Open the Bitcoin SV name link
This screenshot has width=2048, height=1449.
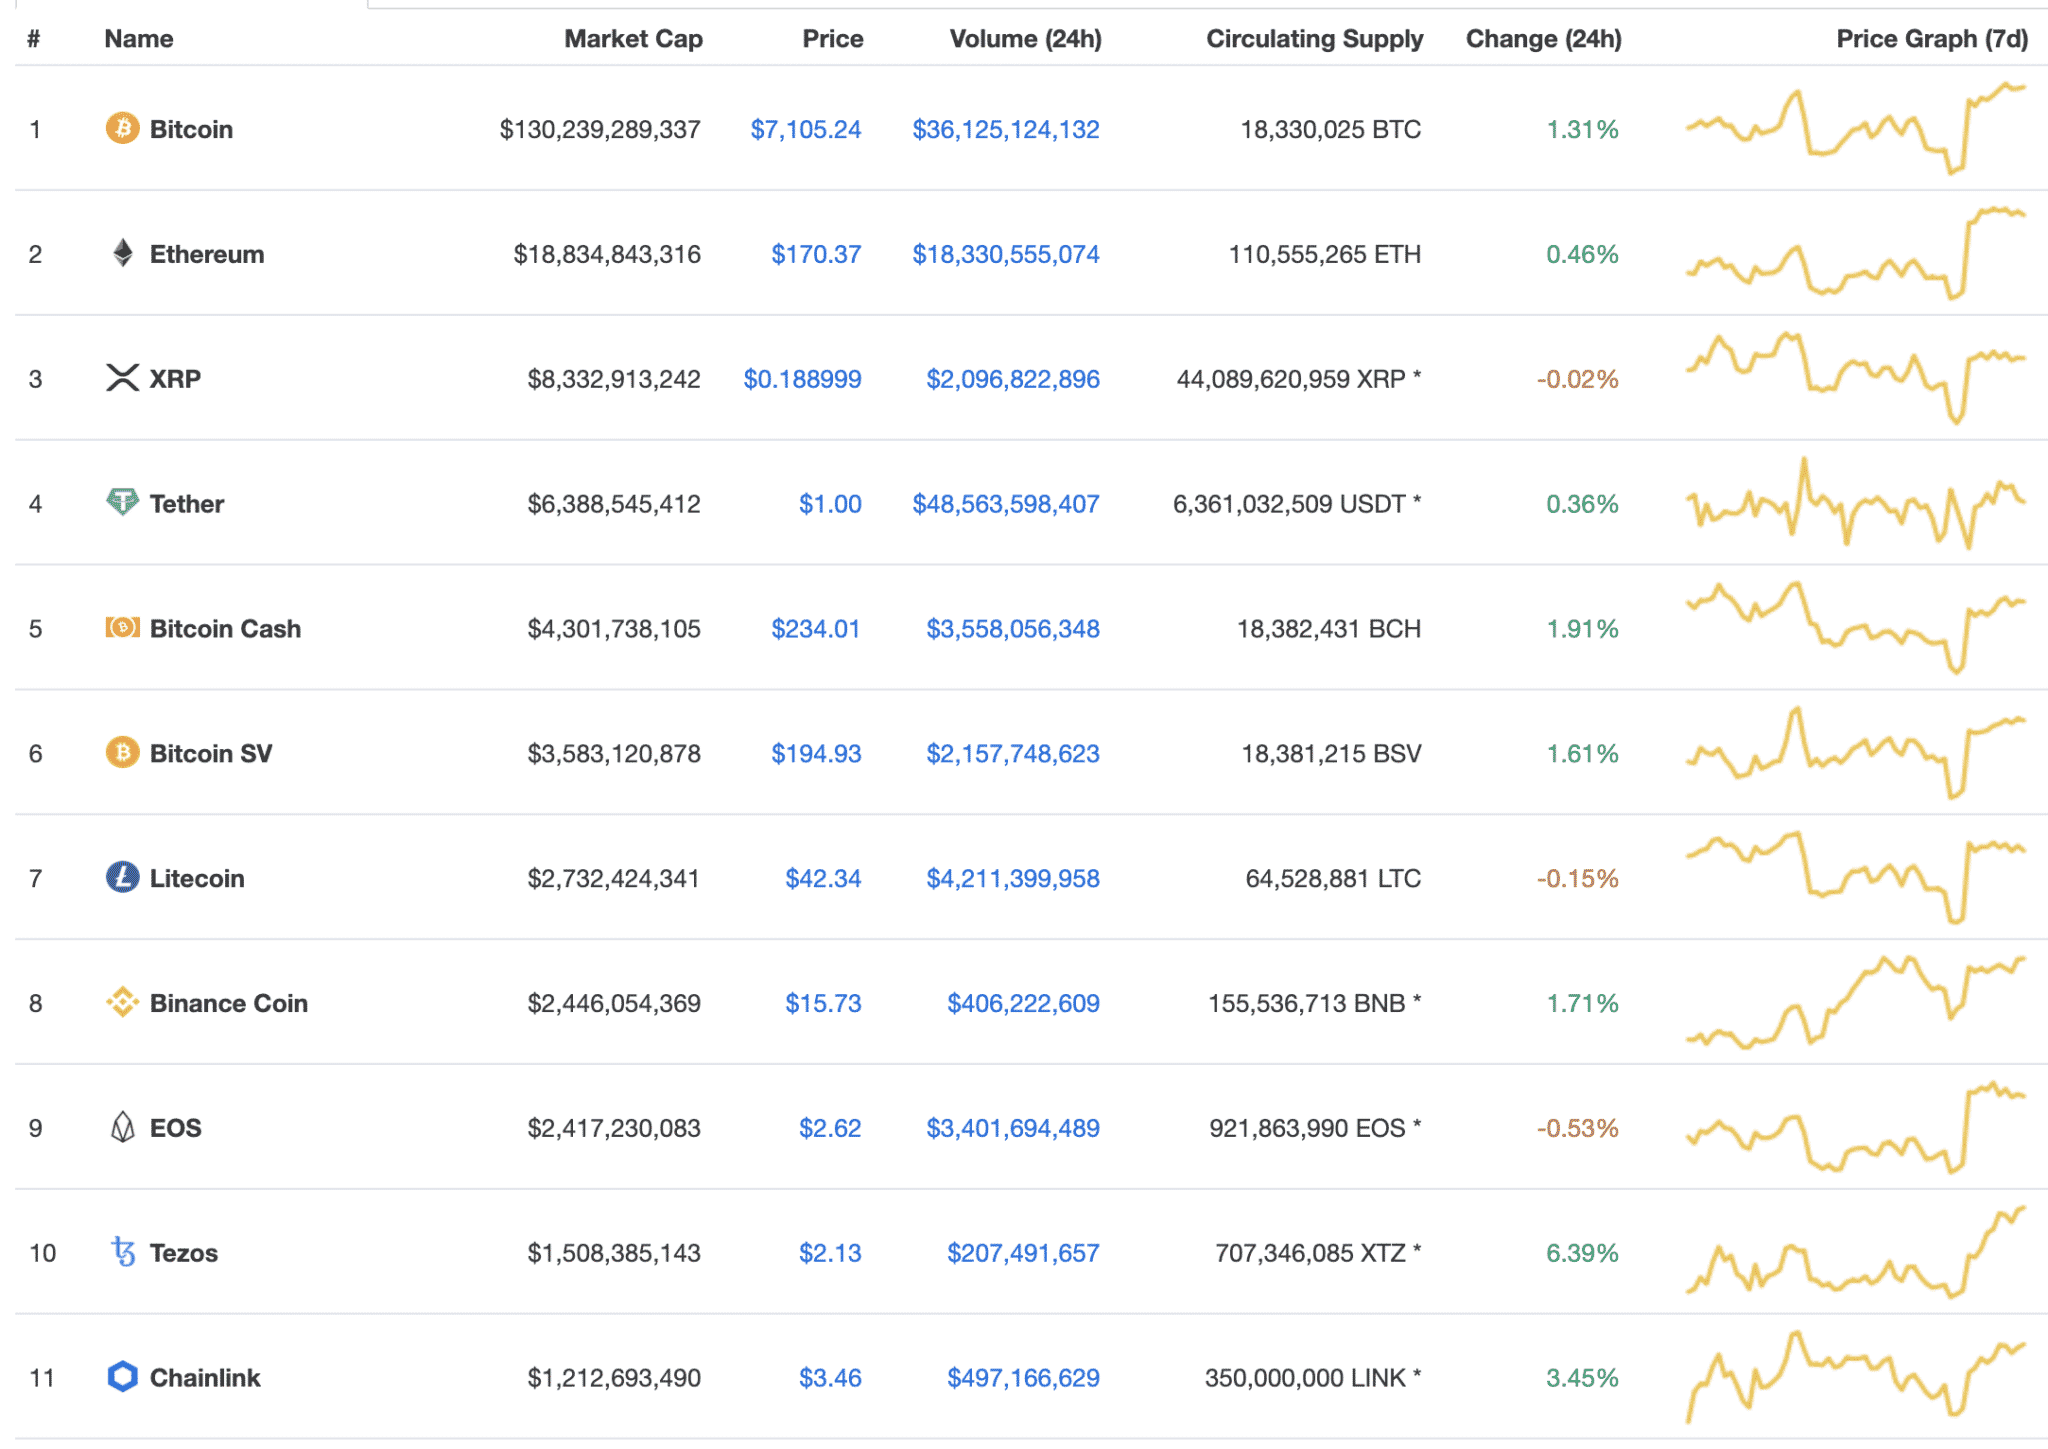211,754
